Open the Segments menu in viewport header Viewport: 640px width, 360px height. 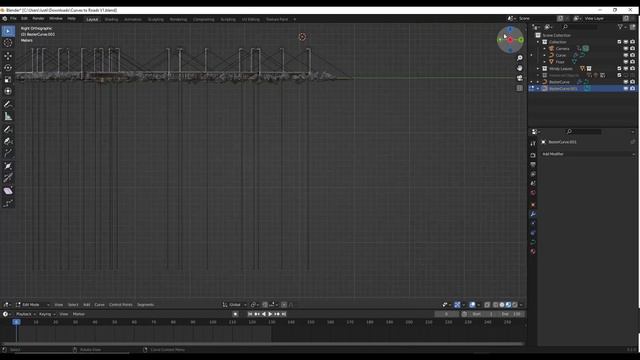[x=145, y=305]
